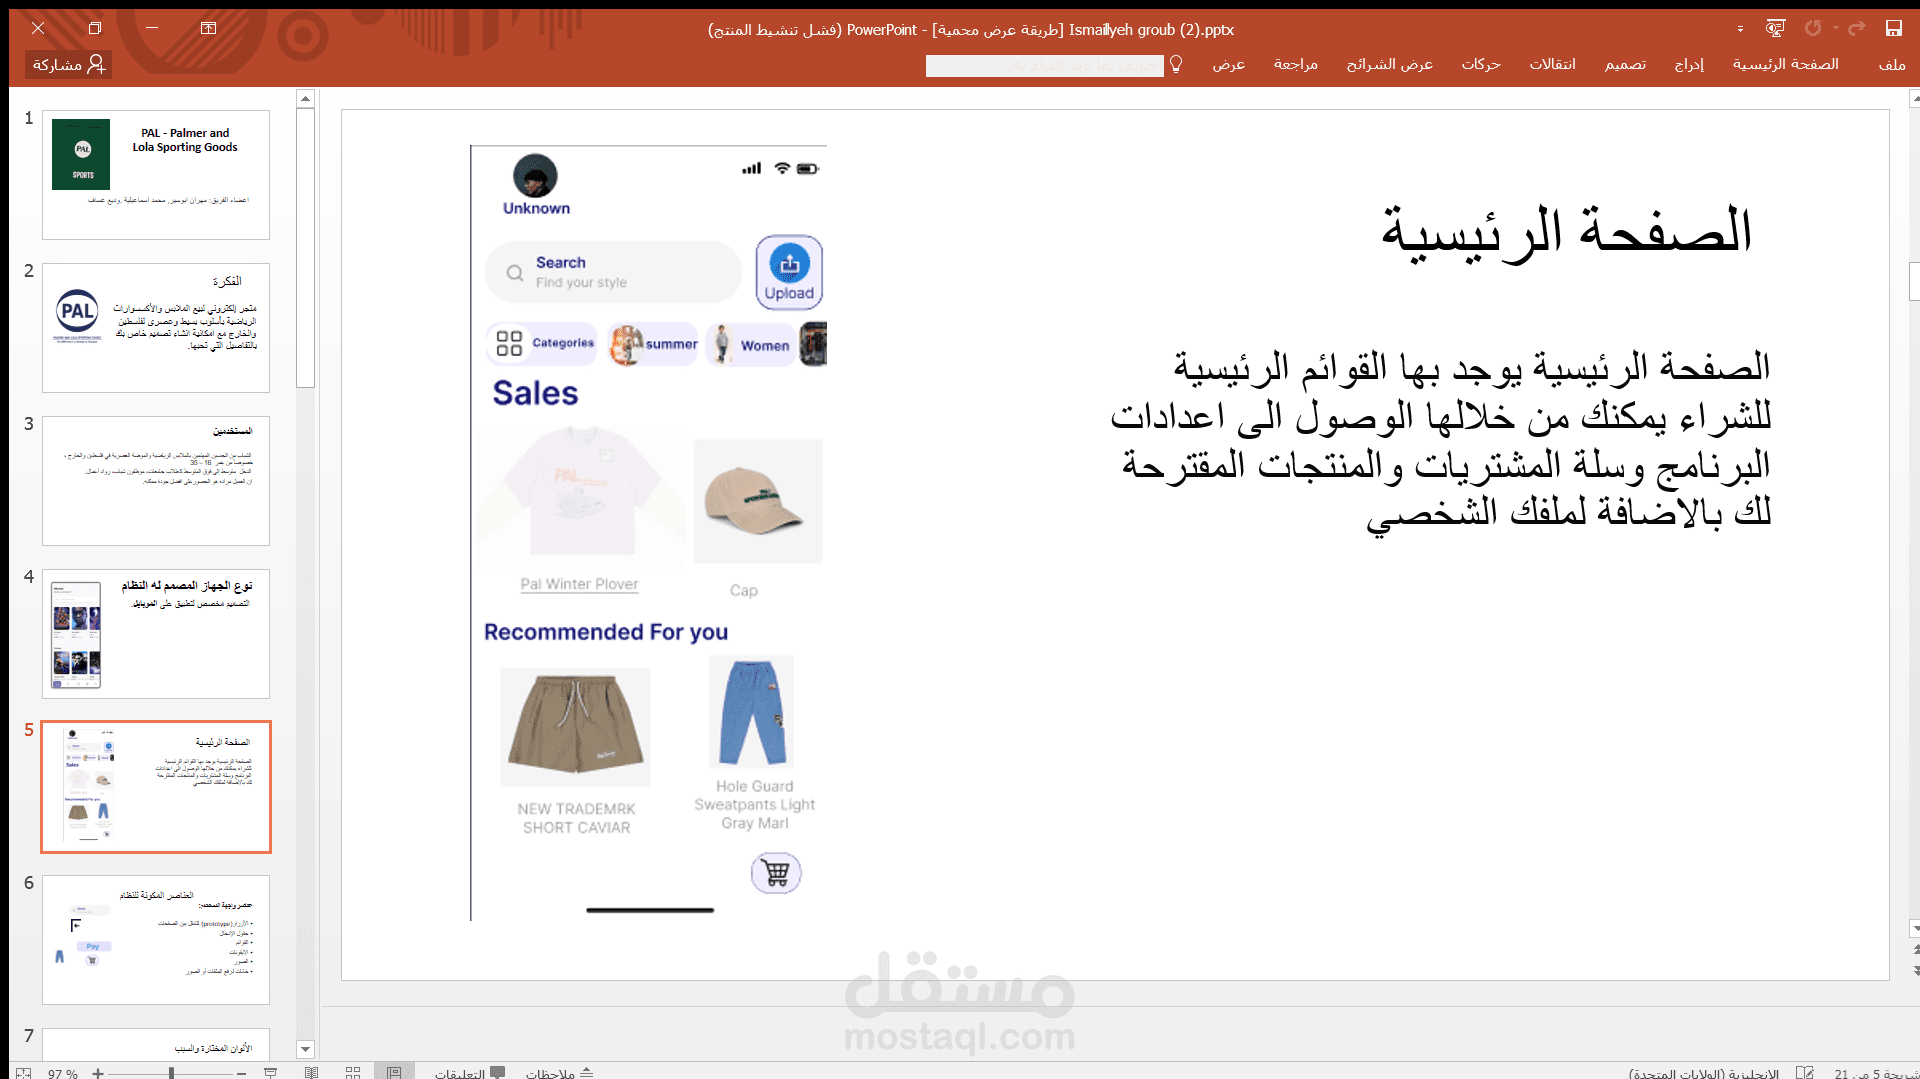Click the zoom out minus button
This screenshot has height=1079, width=1920.
coord(242,1073)
